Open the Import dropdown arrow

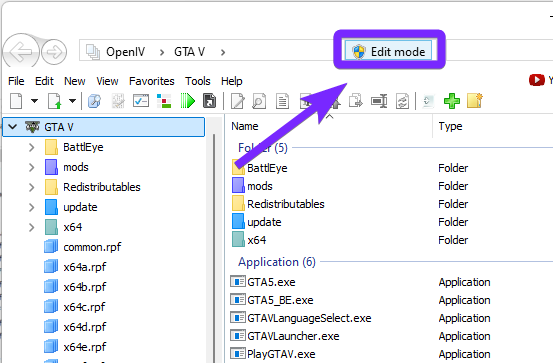[x=72, y=101]
